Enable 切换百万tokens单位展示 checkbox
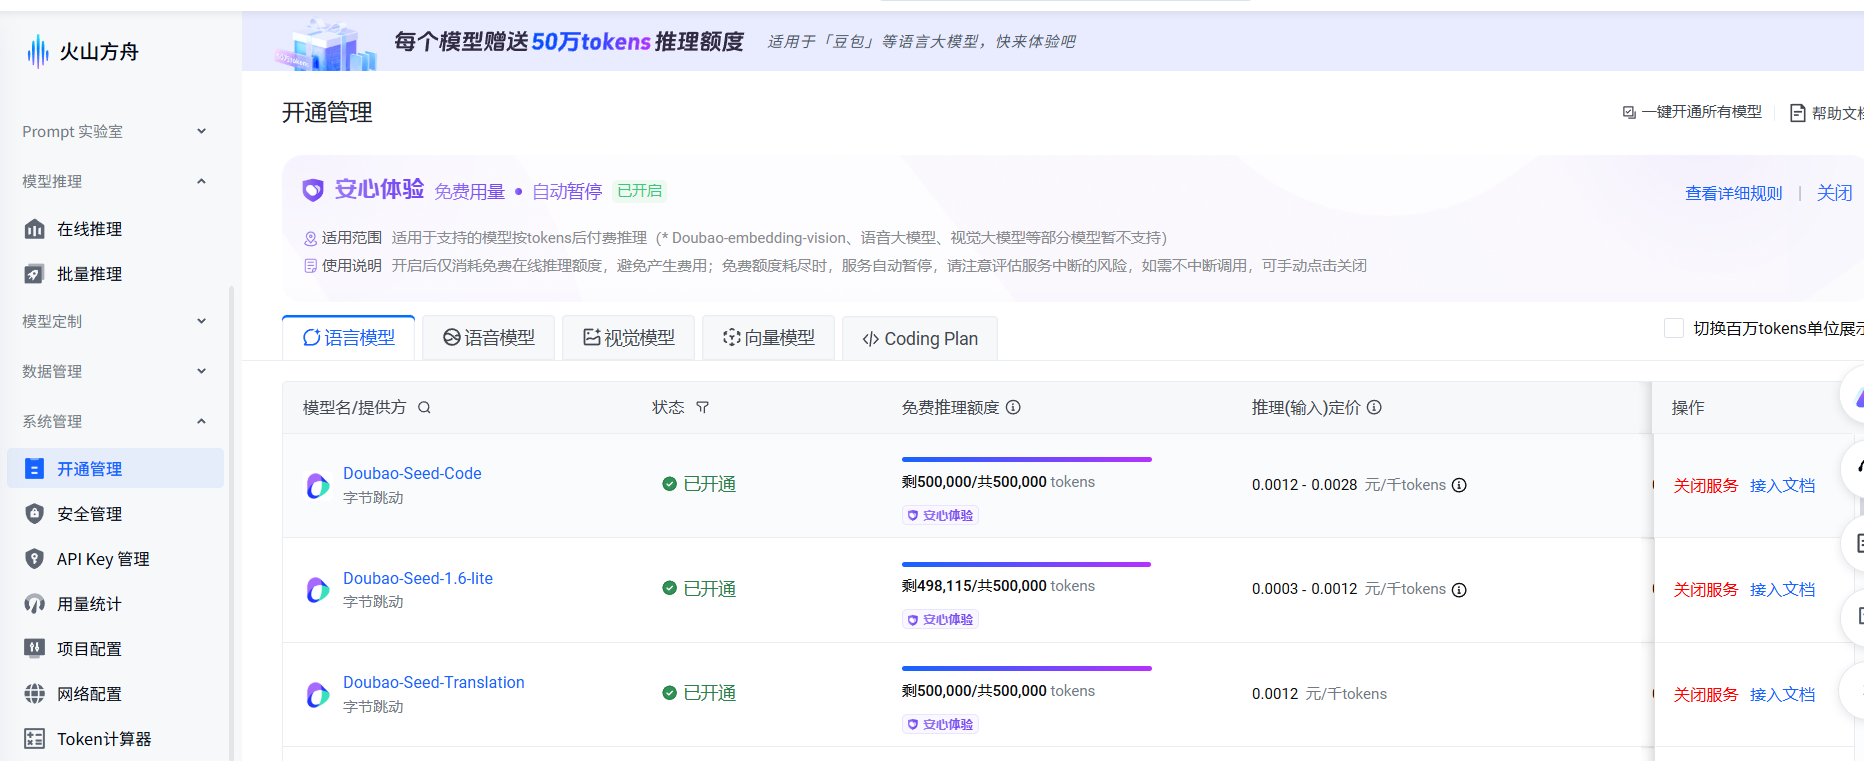The width and height of the screenshot is (1864, 761). (1673, 329)
